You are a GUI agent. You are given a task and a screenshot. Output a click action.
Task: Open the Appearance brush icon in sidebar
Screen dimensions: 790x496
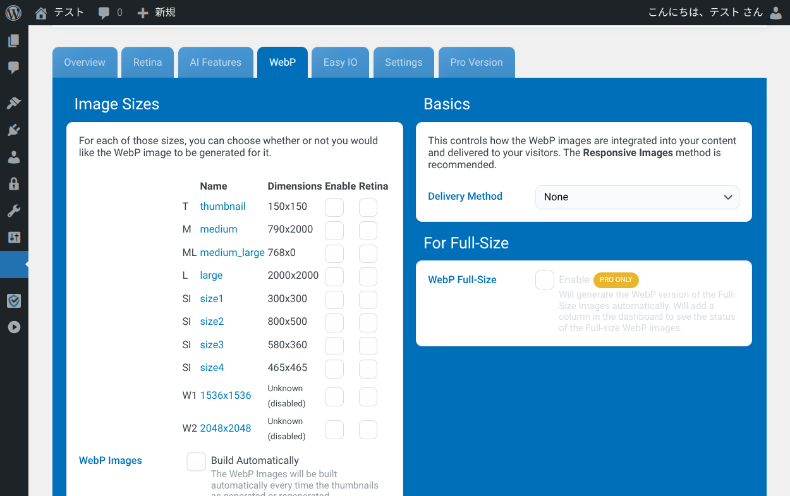tap(13, 103)
